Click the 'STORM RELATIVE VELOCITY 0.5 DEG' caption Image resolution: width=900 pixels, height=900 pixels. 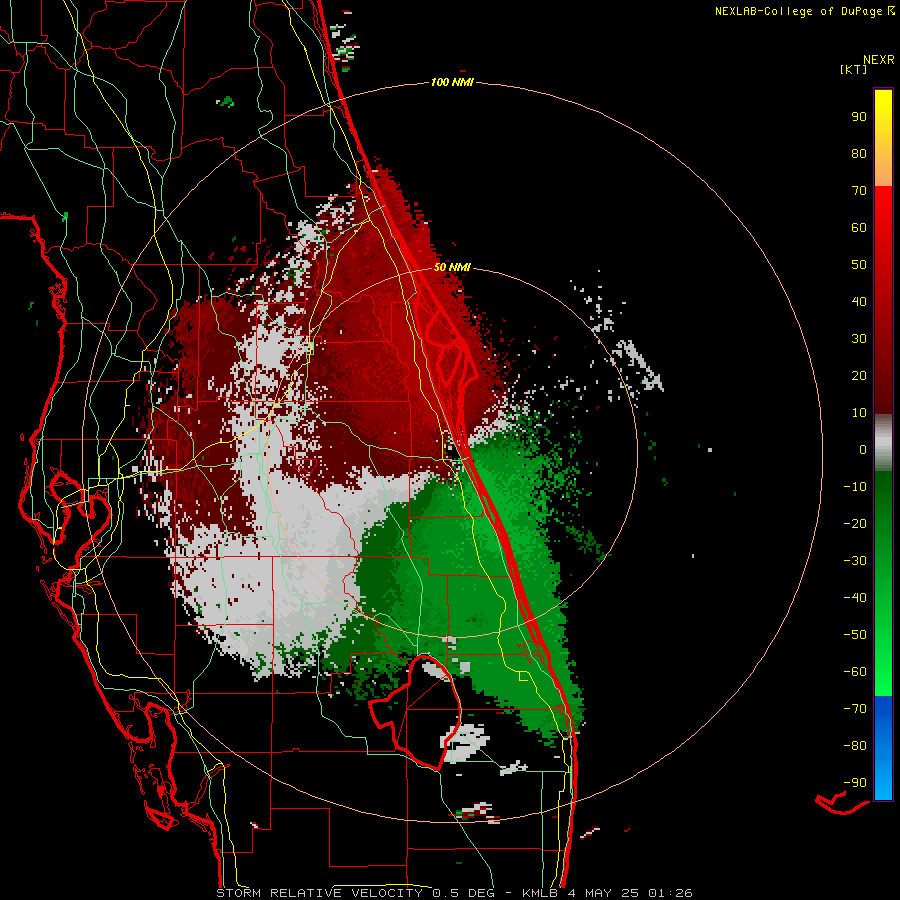(354, 893)
